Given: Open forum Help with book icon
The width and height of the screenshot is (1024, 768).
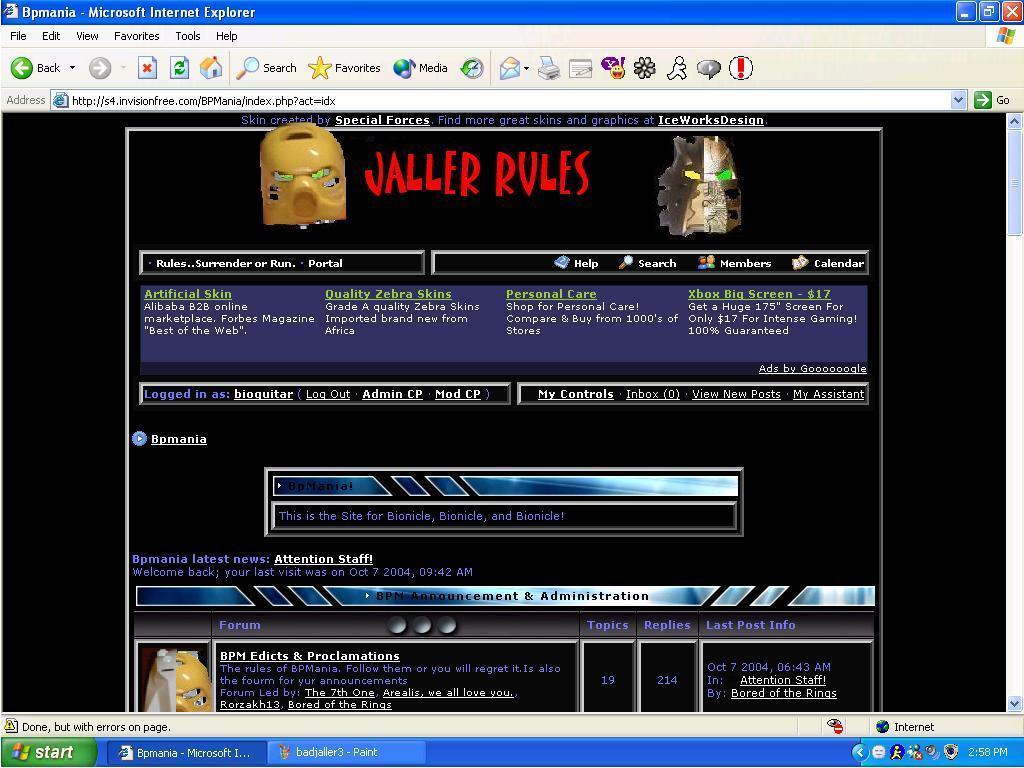Looking at the screenshot, I should pos(577,263).
